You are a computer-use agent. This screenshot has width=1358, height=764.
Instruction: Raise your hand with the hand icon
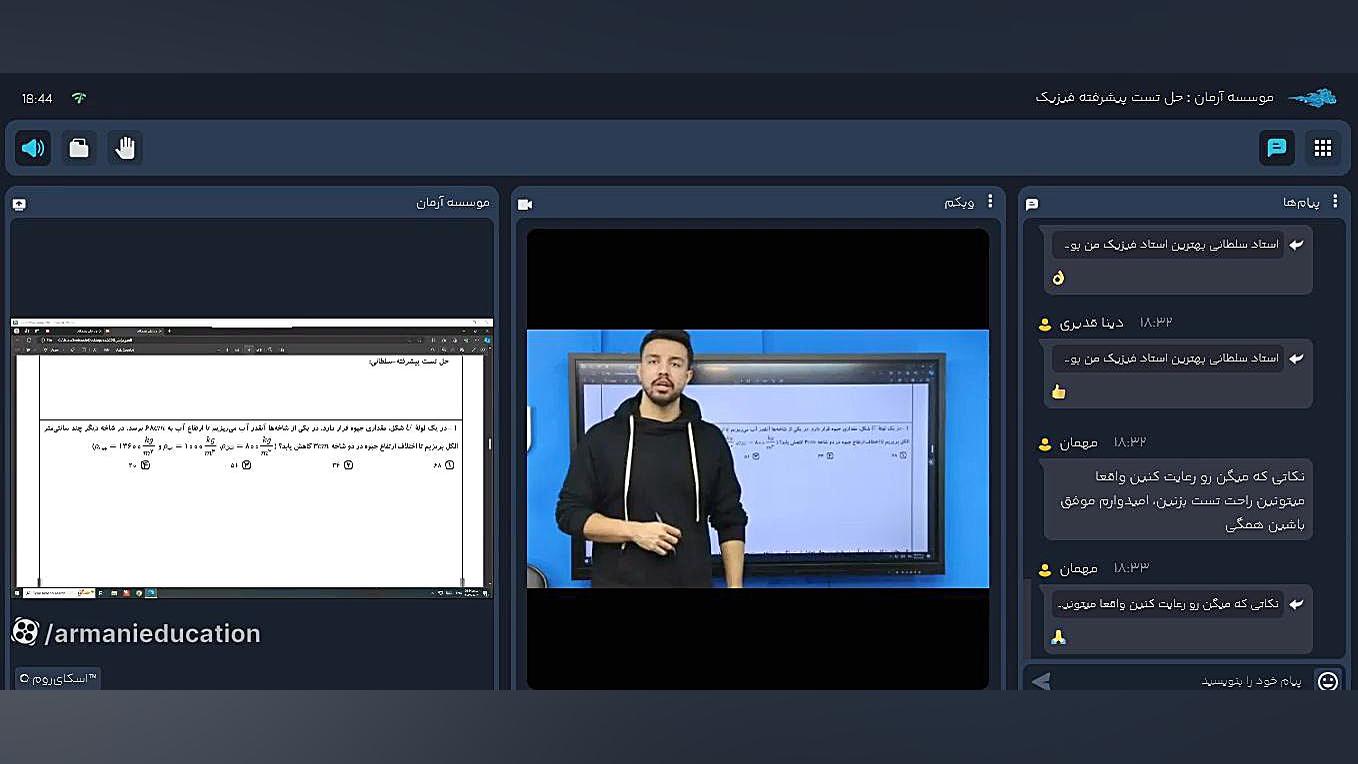click(125, 148)
